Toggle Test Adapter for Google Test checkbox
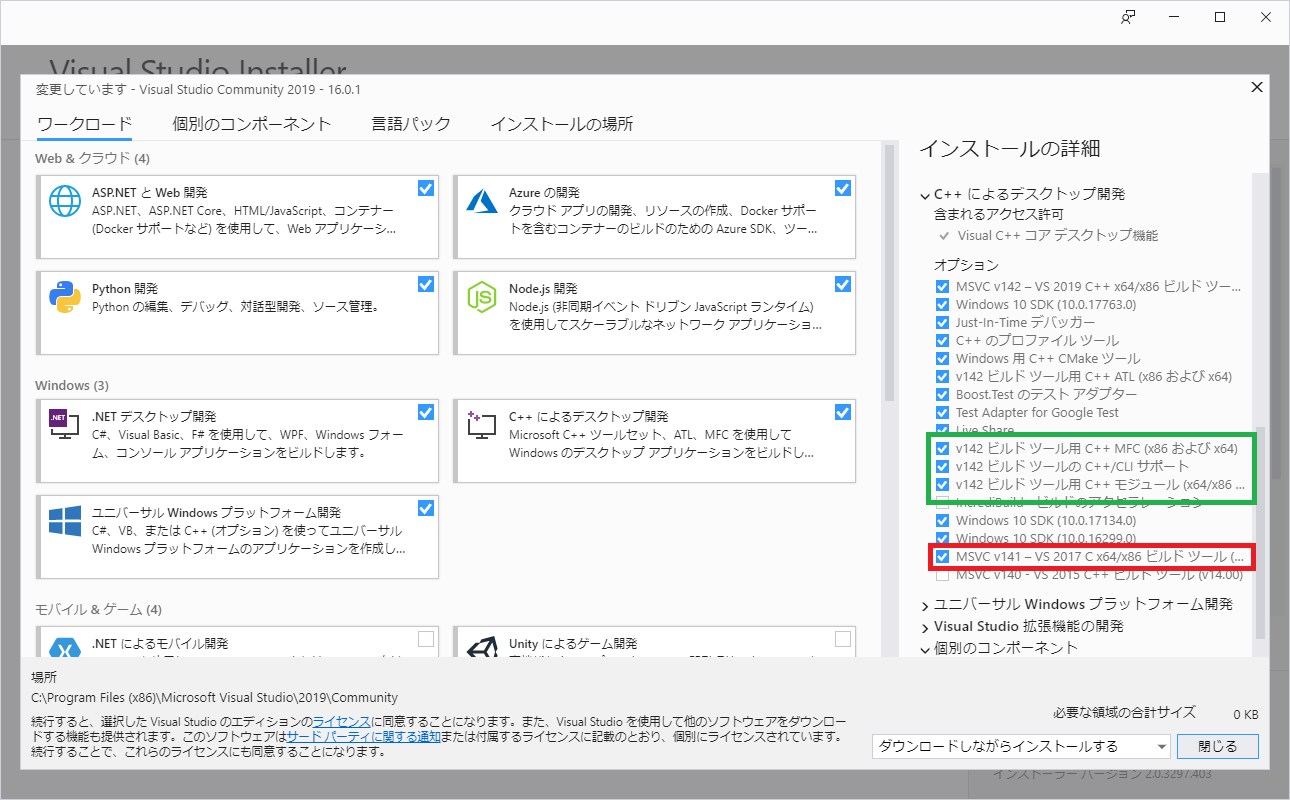Screen dimensions: 1290x800 click(942, 412)
